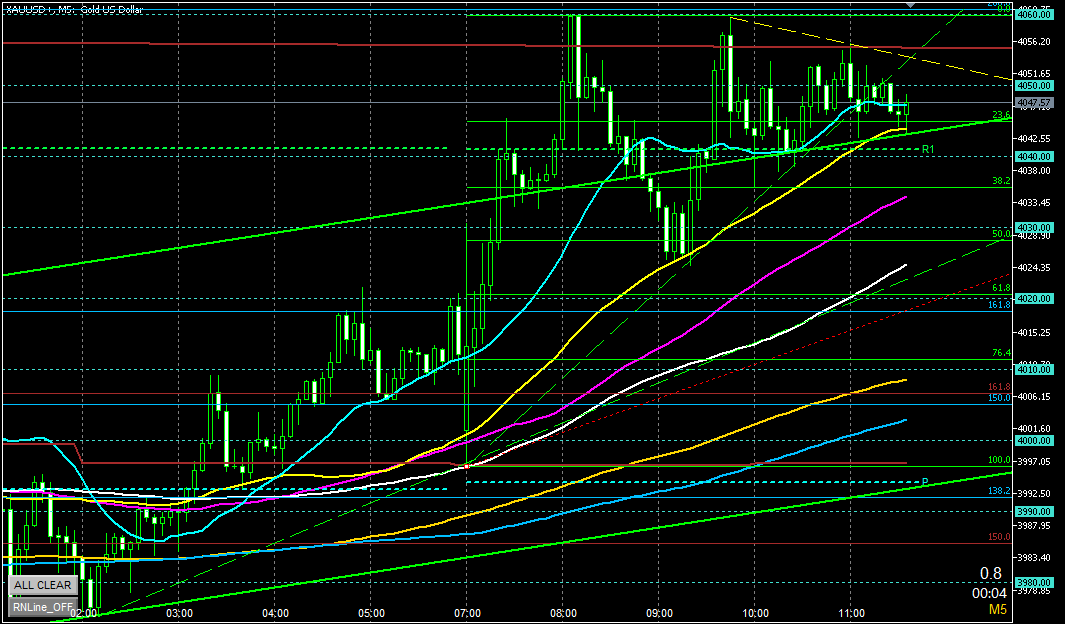
Task: Click the 0.8 spread value display
Action: pos(990,573)
